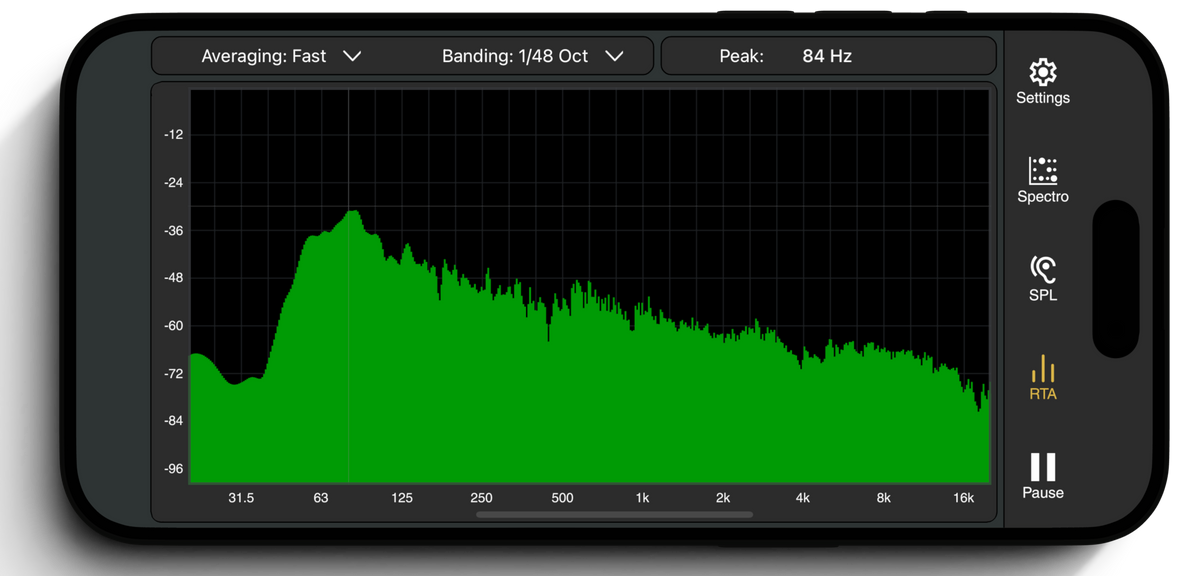Click the 16k frequency label
This screenshot has width=1200, height=576.
(x=963, y=498)
